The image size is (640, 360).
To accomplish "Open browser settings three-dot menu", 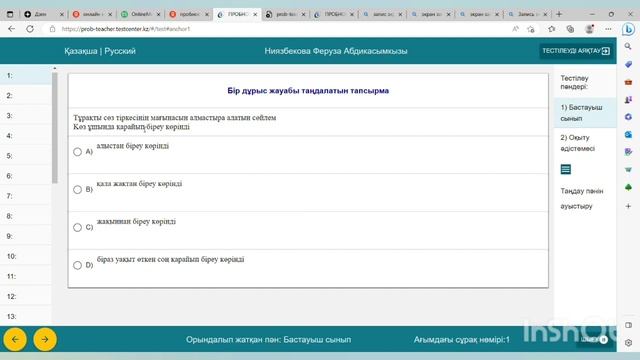I will pyautogui.click(x=608, y=29).
